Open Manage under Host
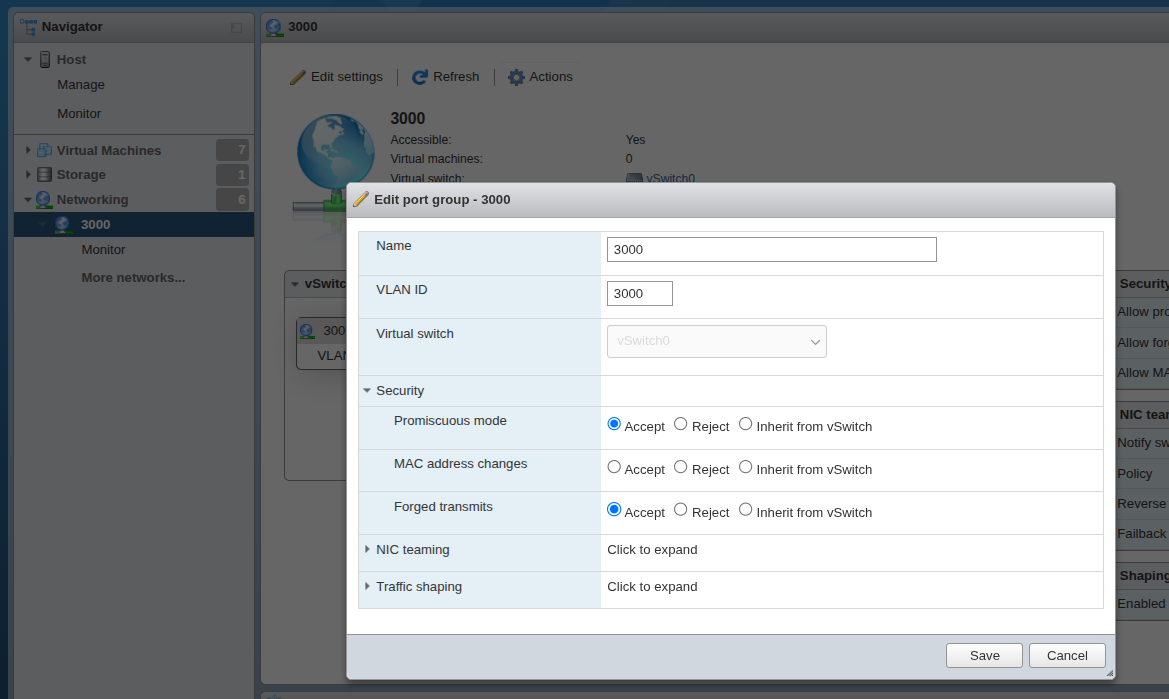This screenshot has width=1169, height=699. 81,85
